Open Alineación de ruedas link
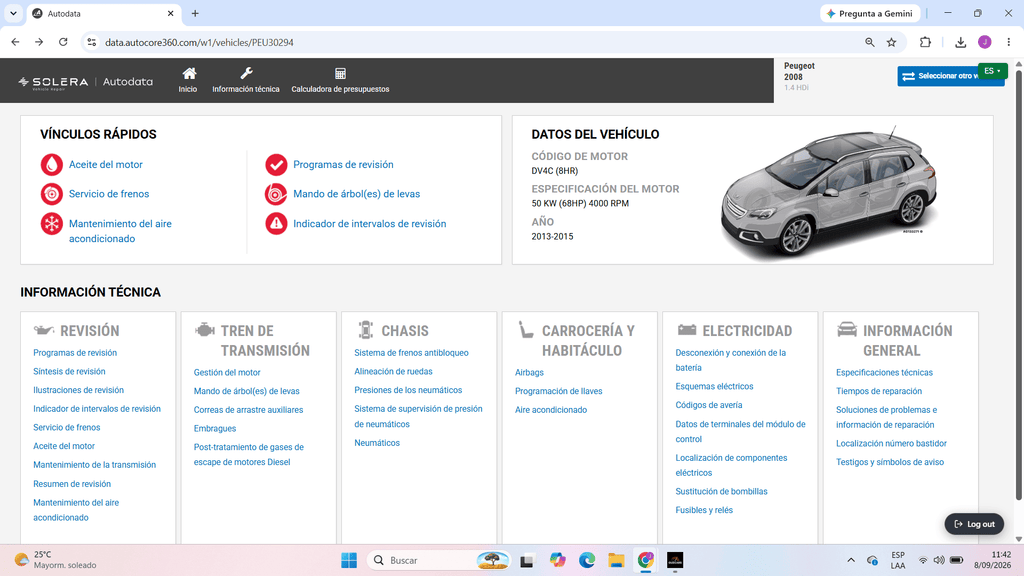1024x576 pixels. (393, 372)
